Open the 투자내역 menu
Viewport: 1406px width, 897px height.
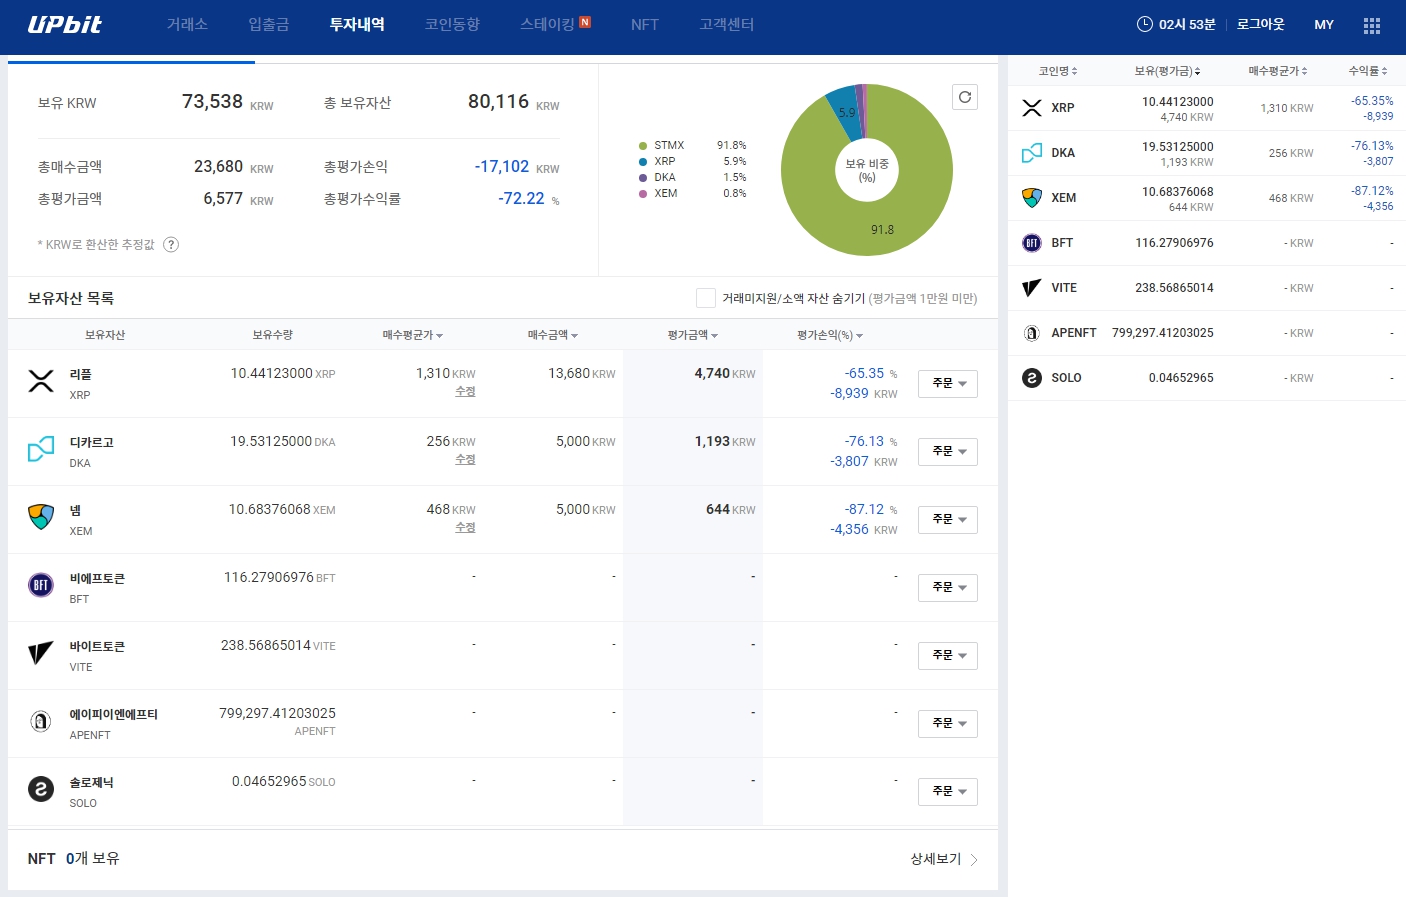click(x=357, y=24)
